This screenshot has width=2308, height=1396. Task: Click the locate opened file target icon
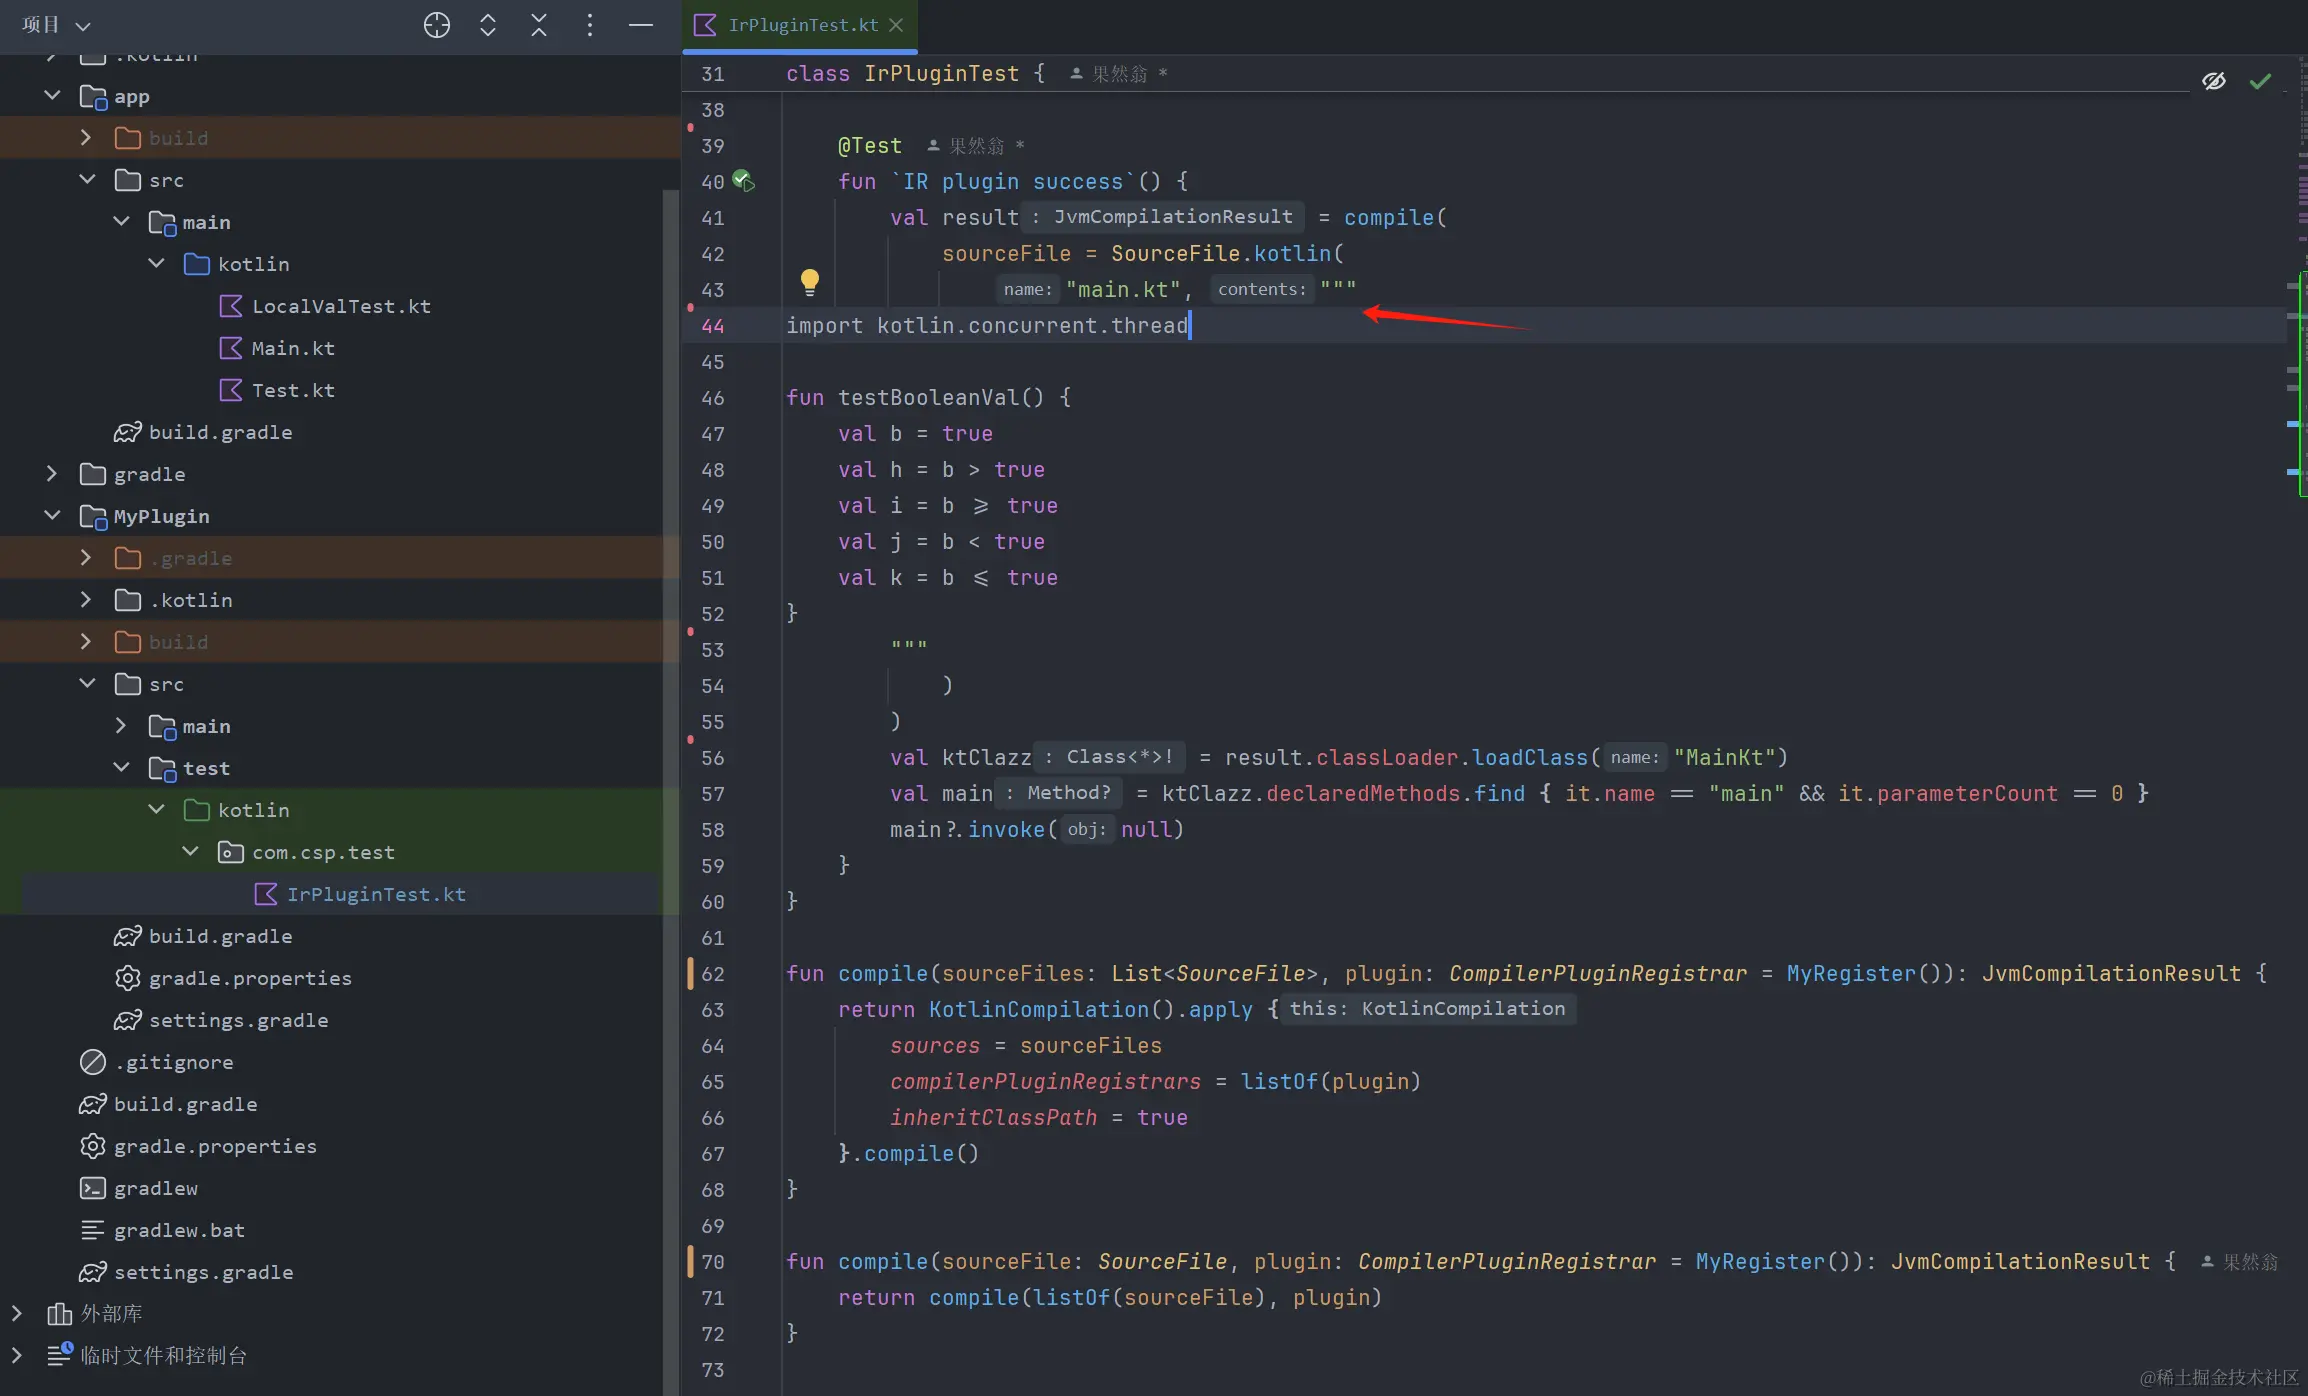click(437, 25)
